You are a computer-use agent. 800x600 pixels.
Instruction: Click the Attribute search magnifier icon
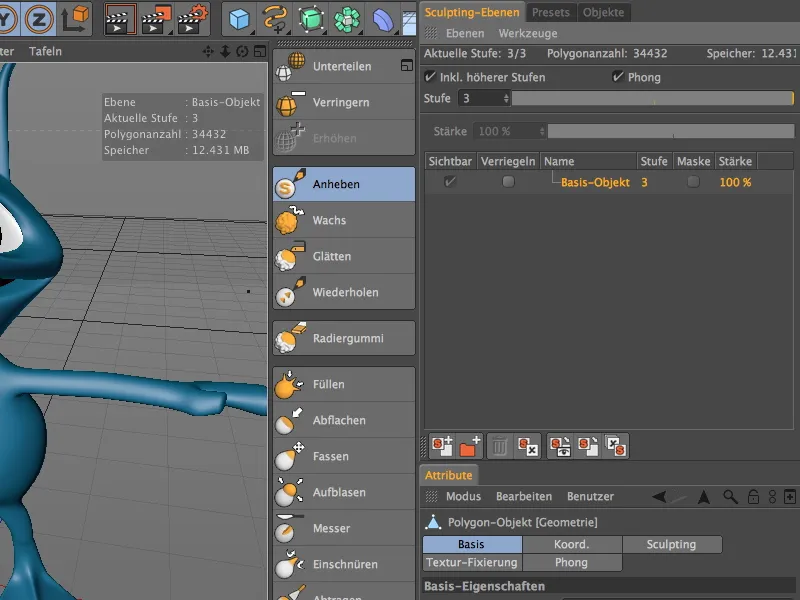tap(730, 496)
